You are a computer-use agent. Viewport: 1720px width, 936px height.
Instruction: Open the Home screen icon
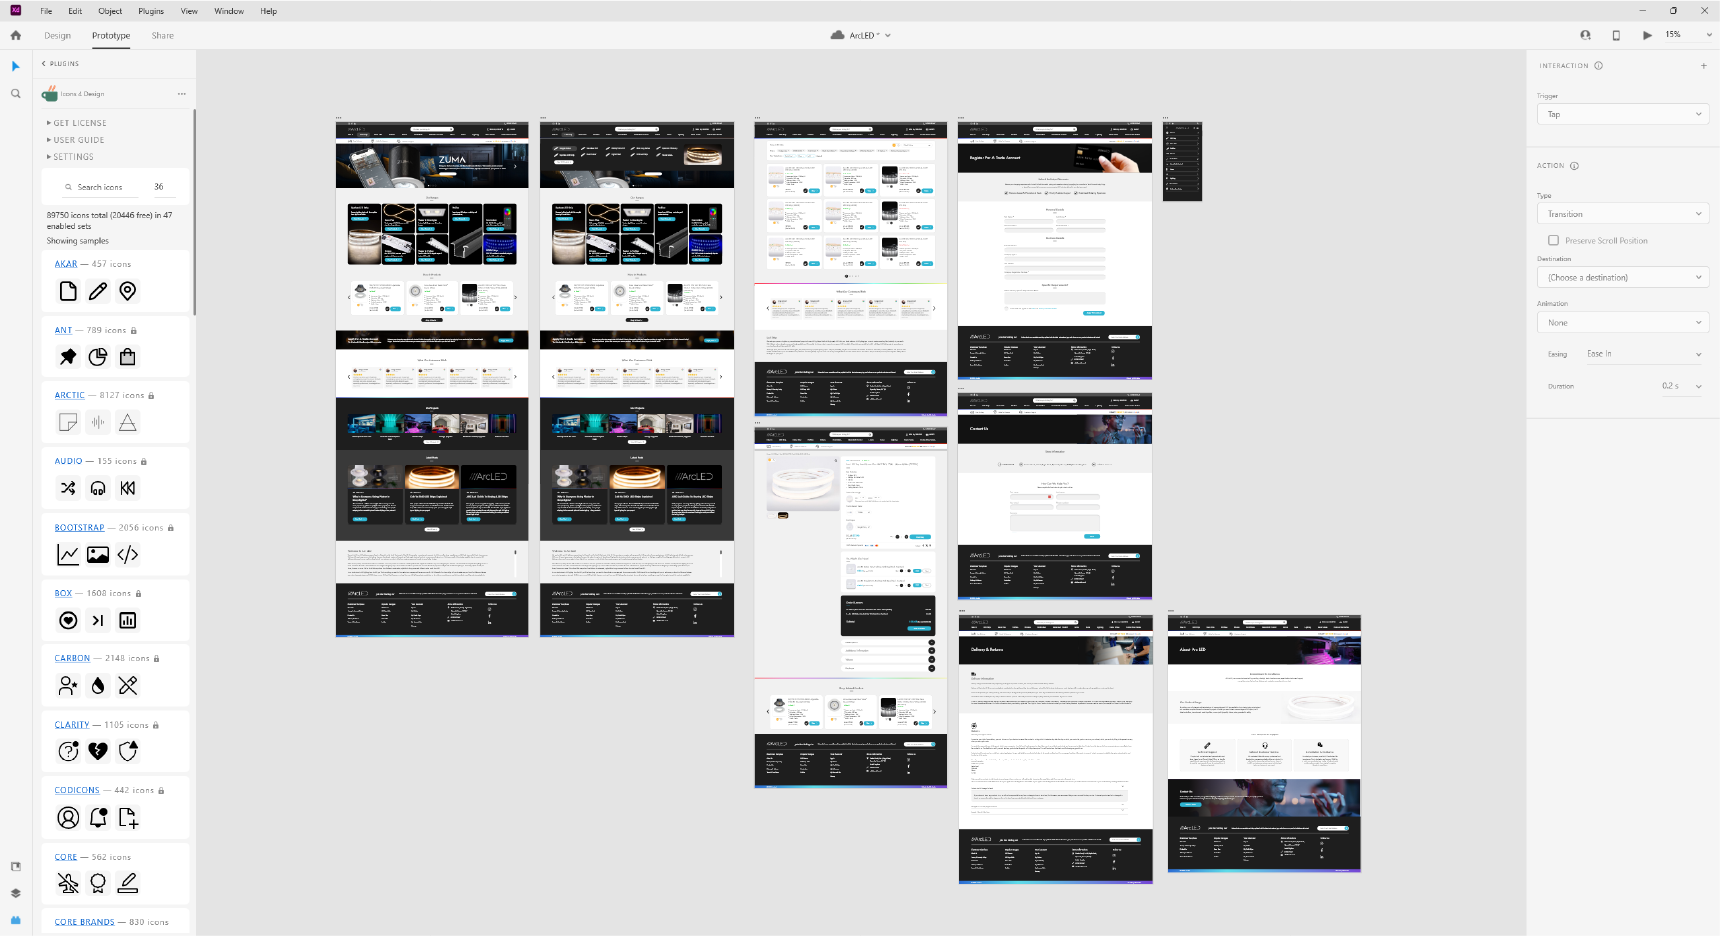click(15, 35)
